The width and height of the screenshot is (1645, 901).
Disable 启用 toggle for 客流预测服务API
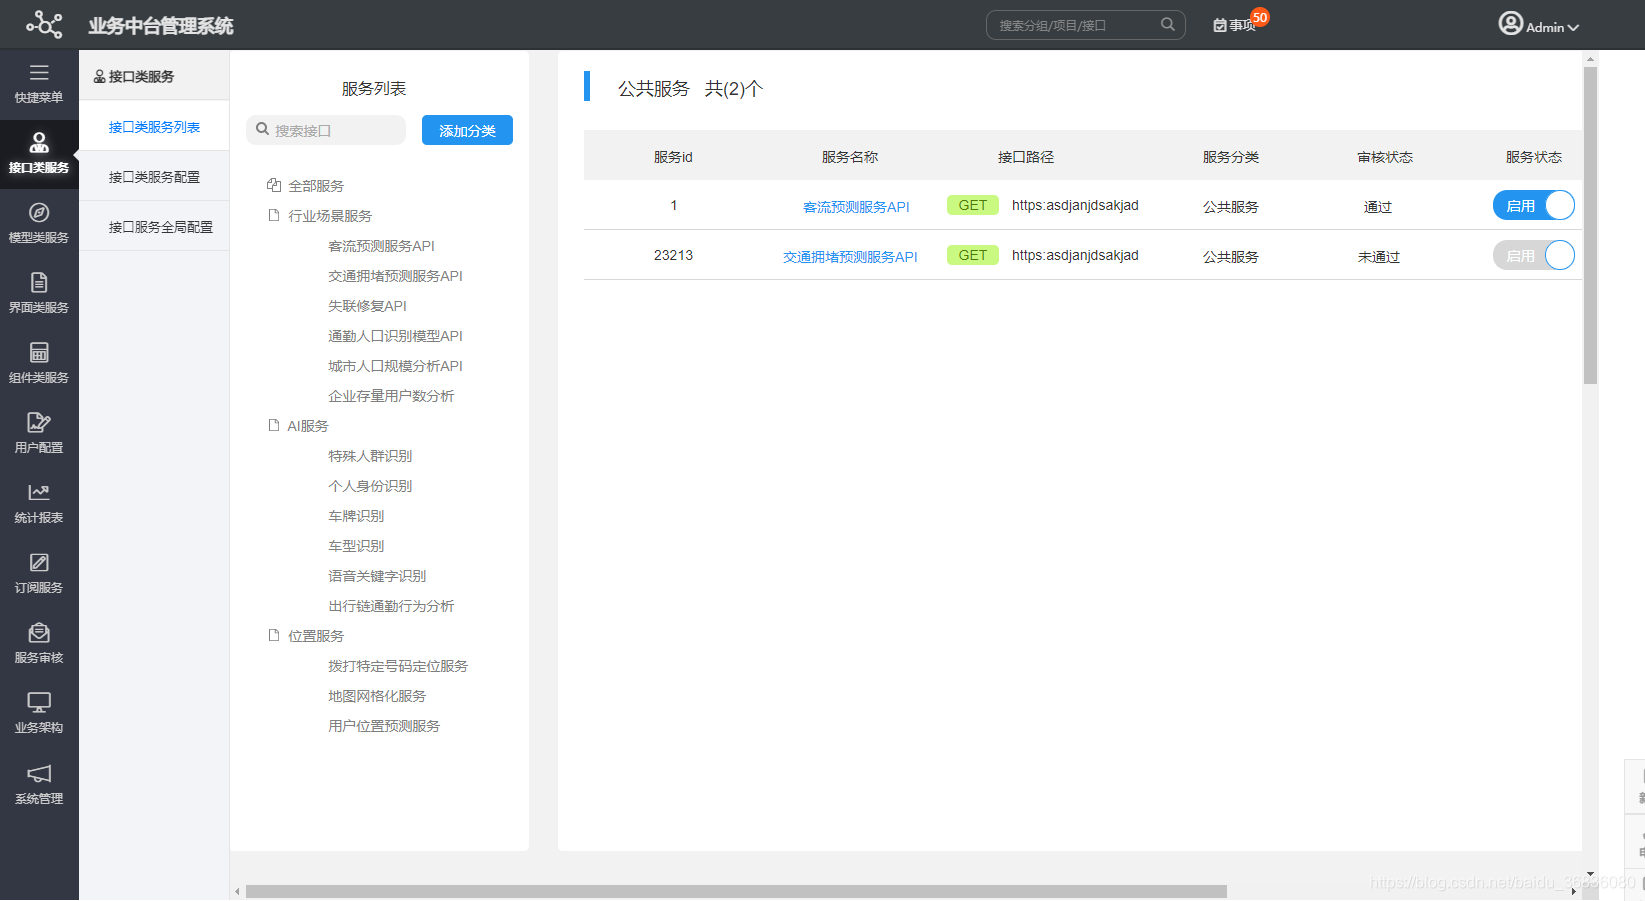pyautogui.click(x=1533, y=204)
